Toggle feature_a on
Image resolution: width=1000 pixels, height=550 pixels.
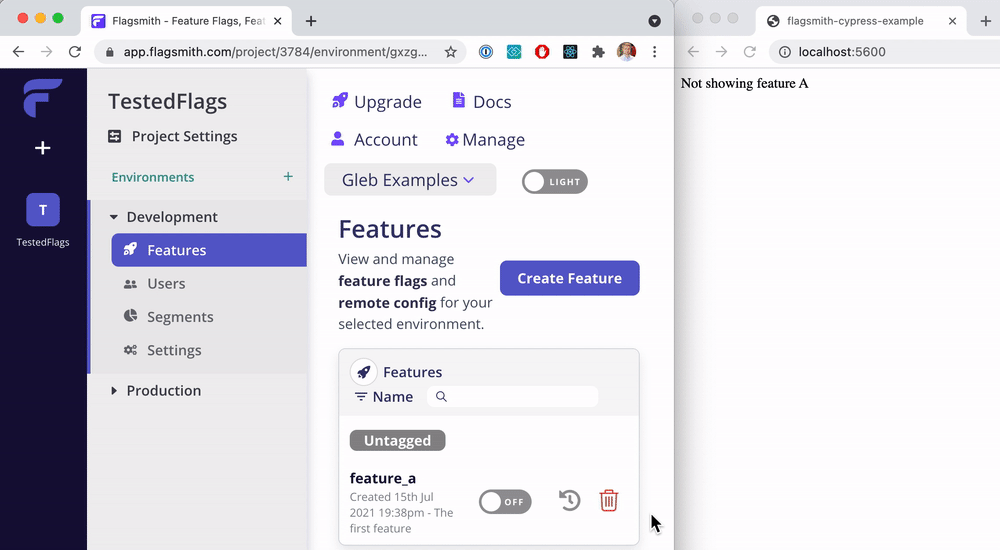tap(505, 502)
